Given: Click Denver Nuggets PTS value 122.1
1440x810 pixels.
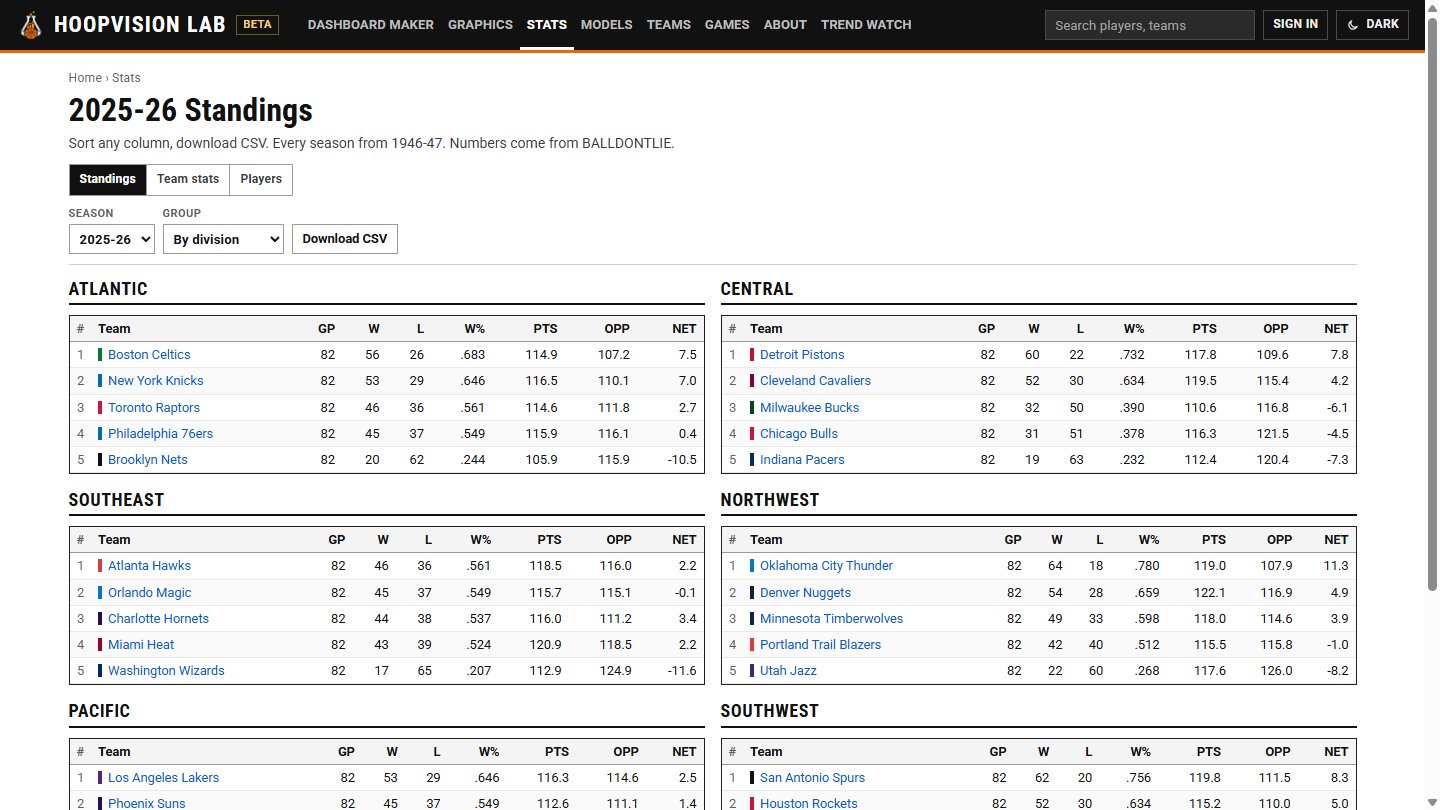Looking at the screenshot, I should click(x=1208, y=593).
